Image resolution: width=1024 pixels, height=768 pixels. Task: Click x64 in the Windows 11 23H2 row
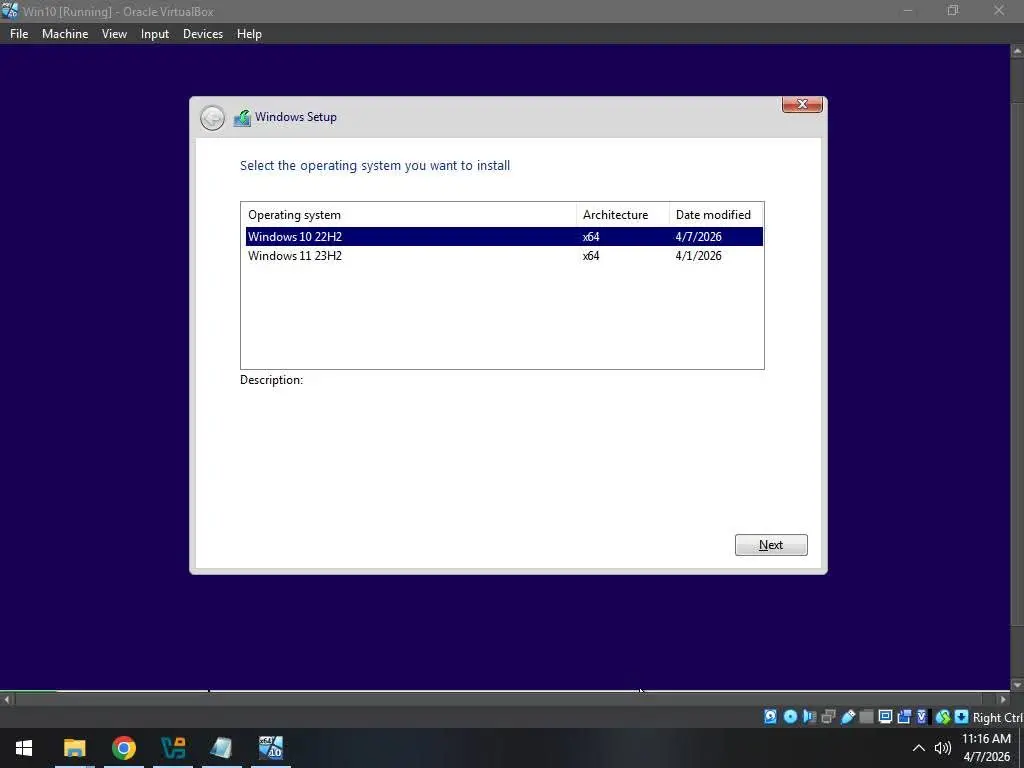tap(591, 256)
